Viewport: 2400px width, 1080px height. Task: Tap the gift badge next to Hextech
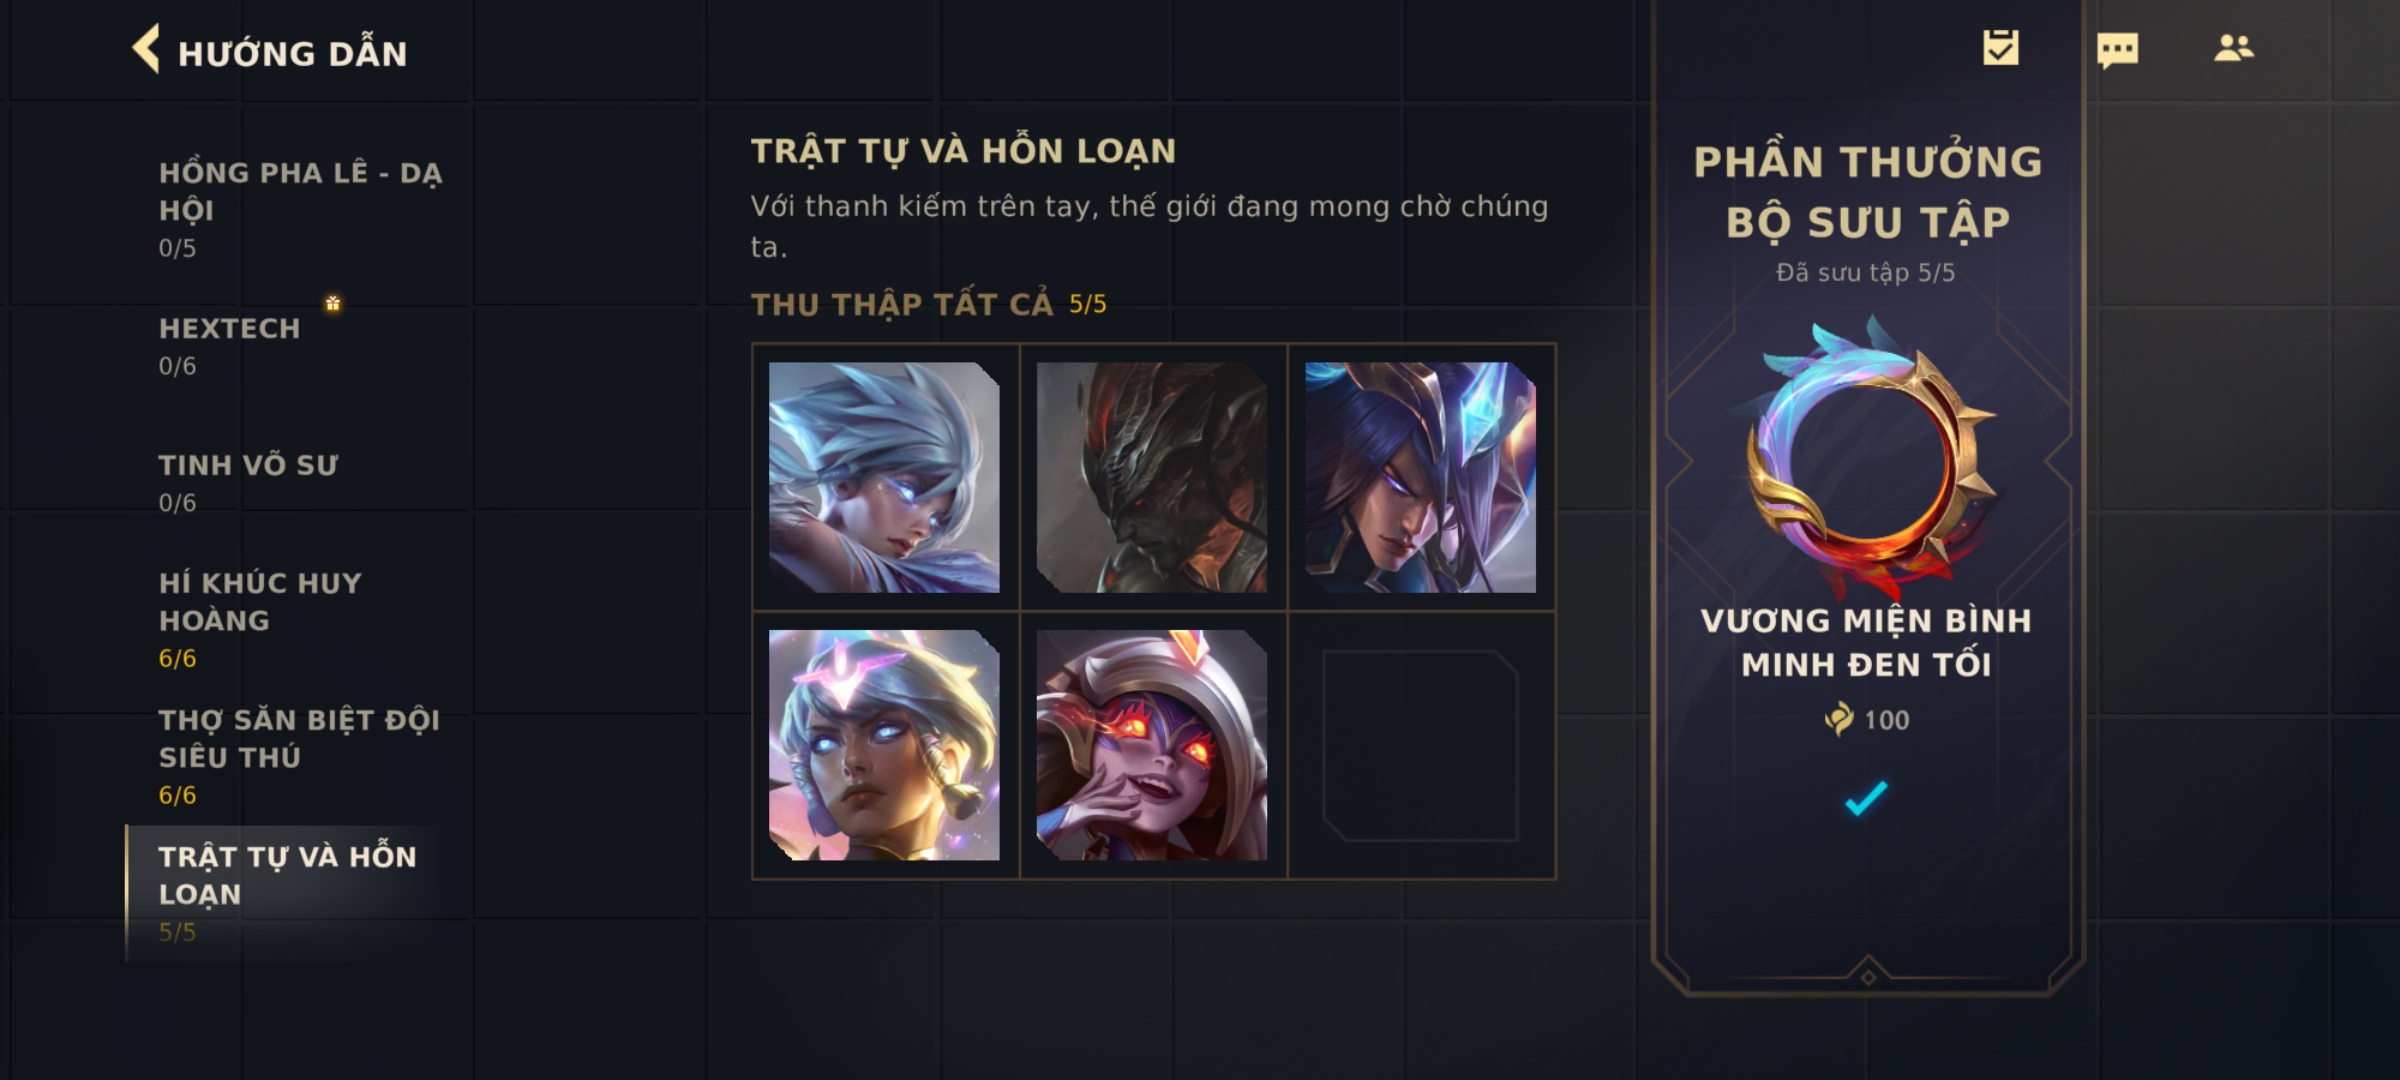333,303
